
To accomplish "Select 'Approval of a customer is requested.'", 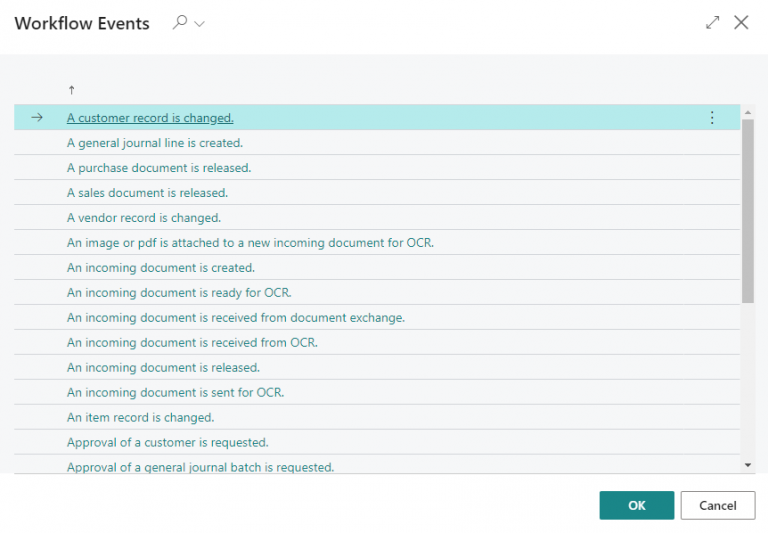I will (168, 443).
